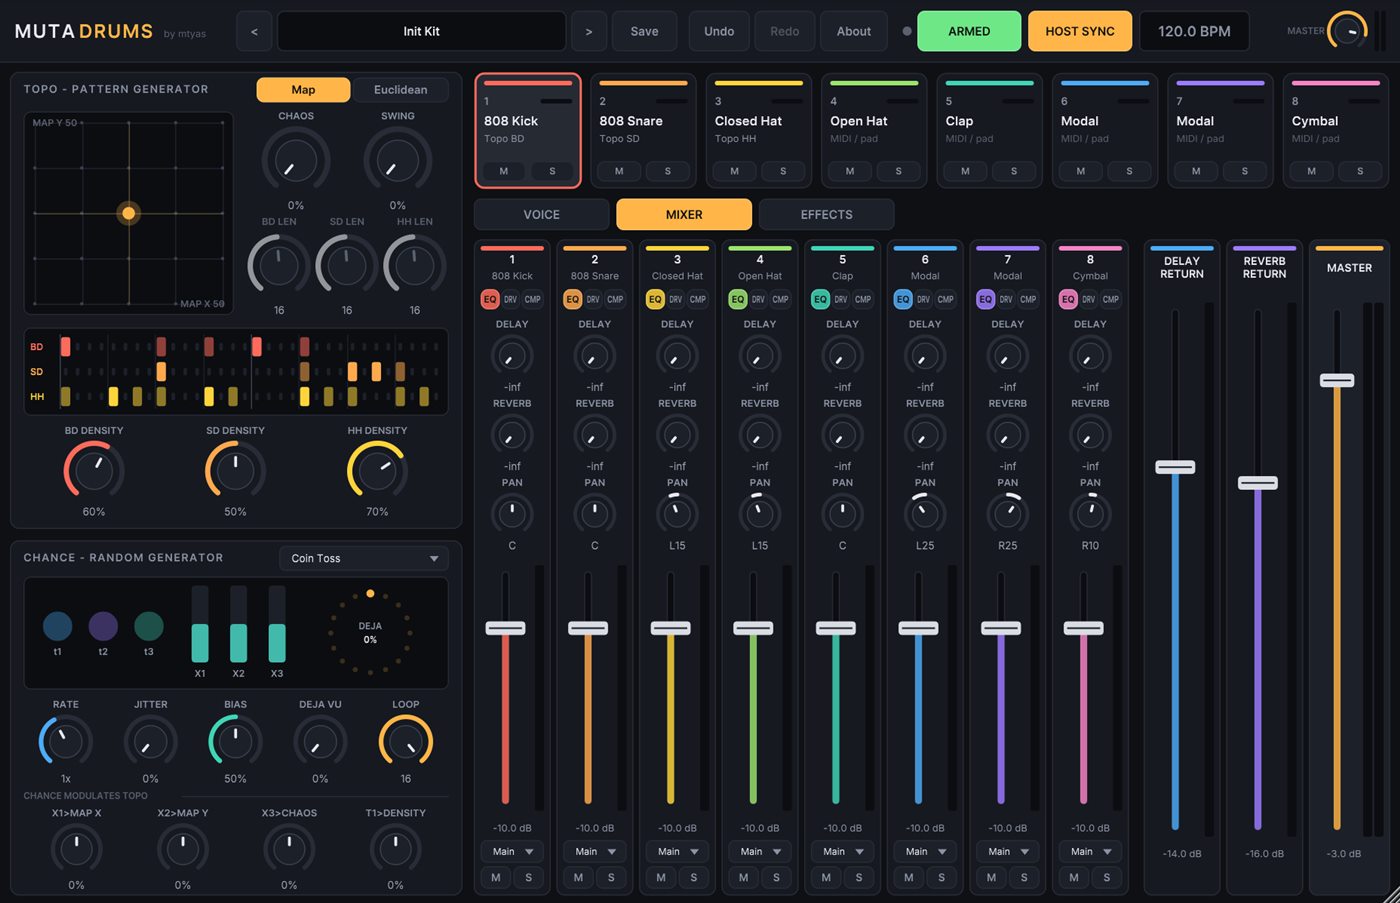Switch to the EFFECTS tab

[827, 214]
